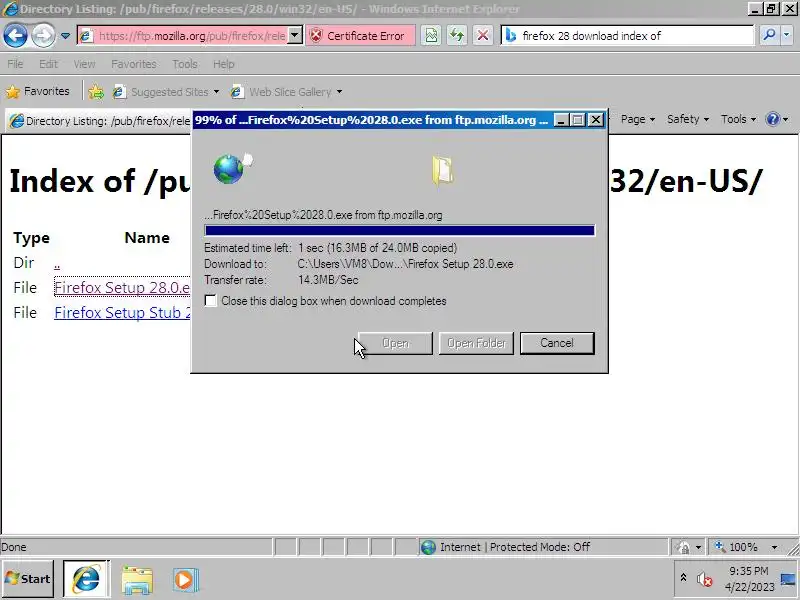Click the Done status bar text

pos(13,547)
